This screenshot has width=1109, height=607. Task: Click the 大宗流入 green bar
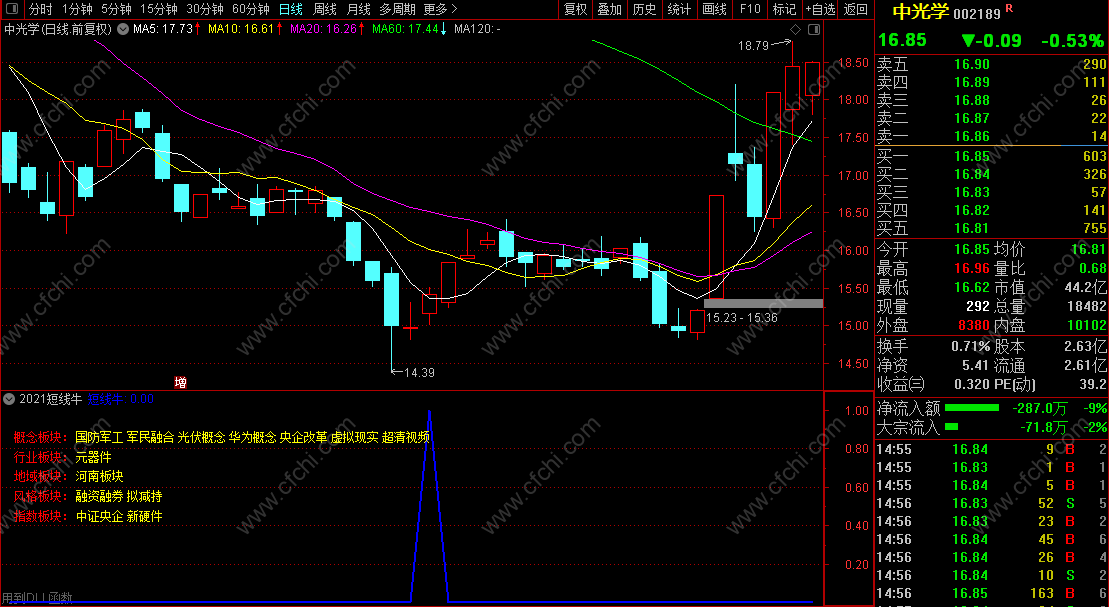point(951,427)
